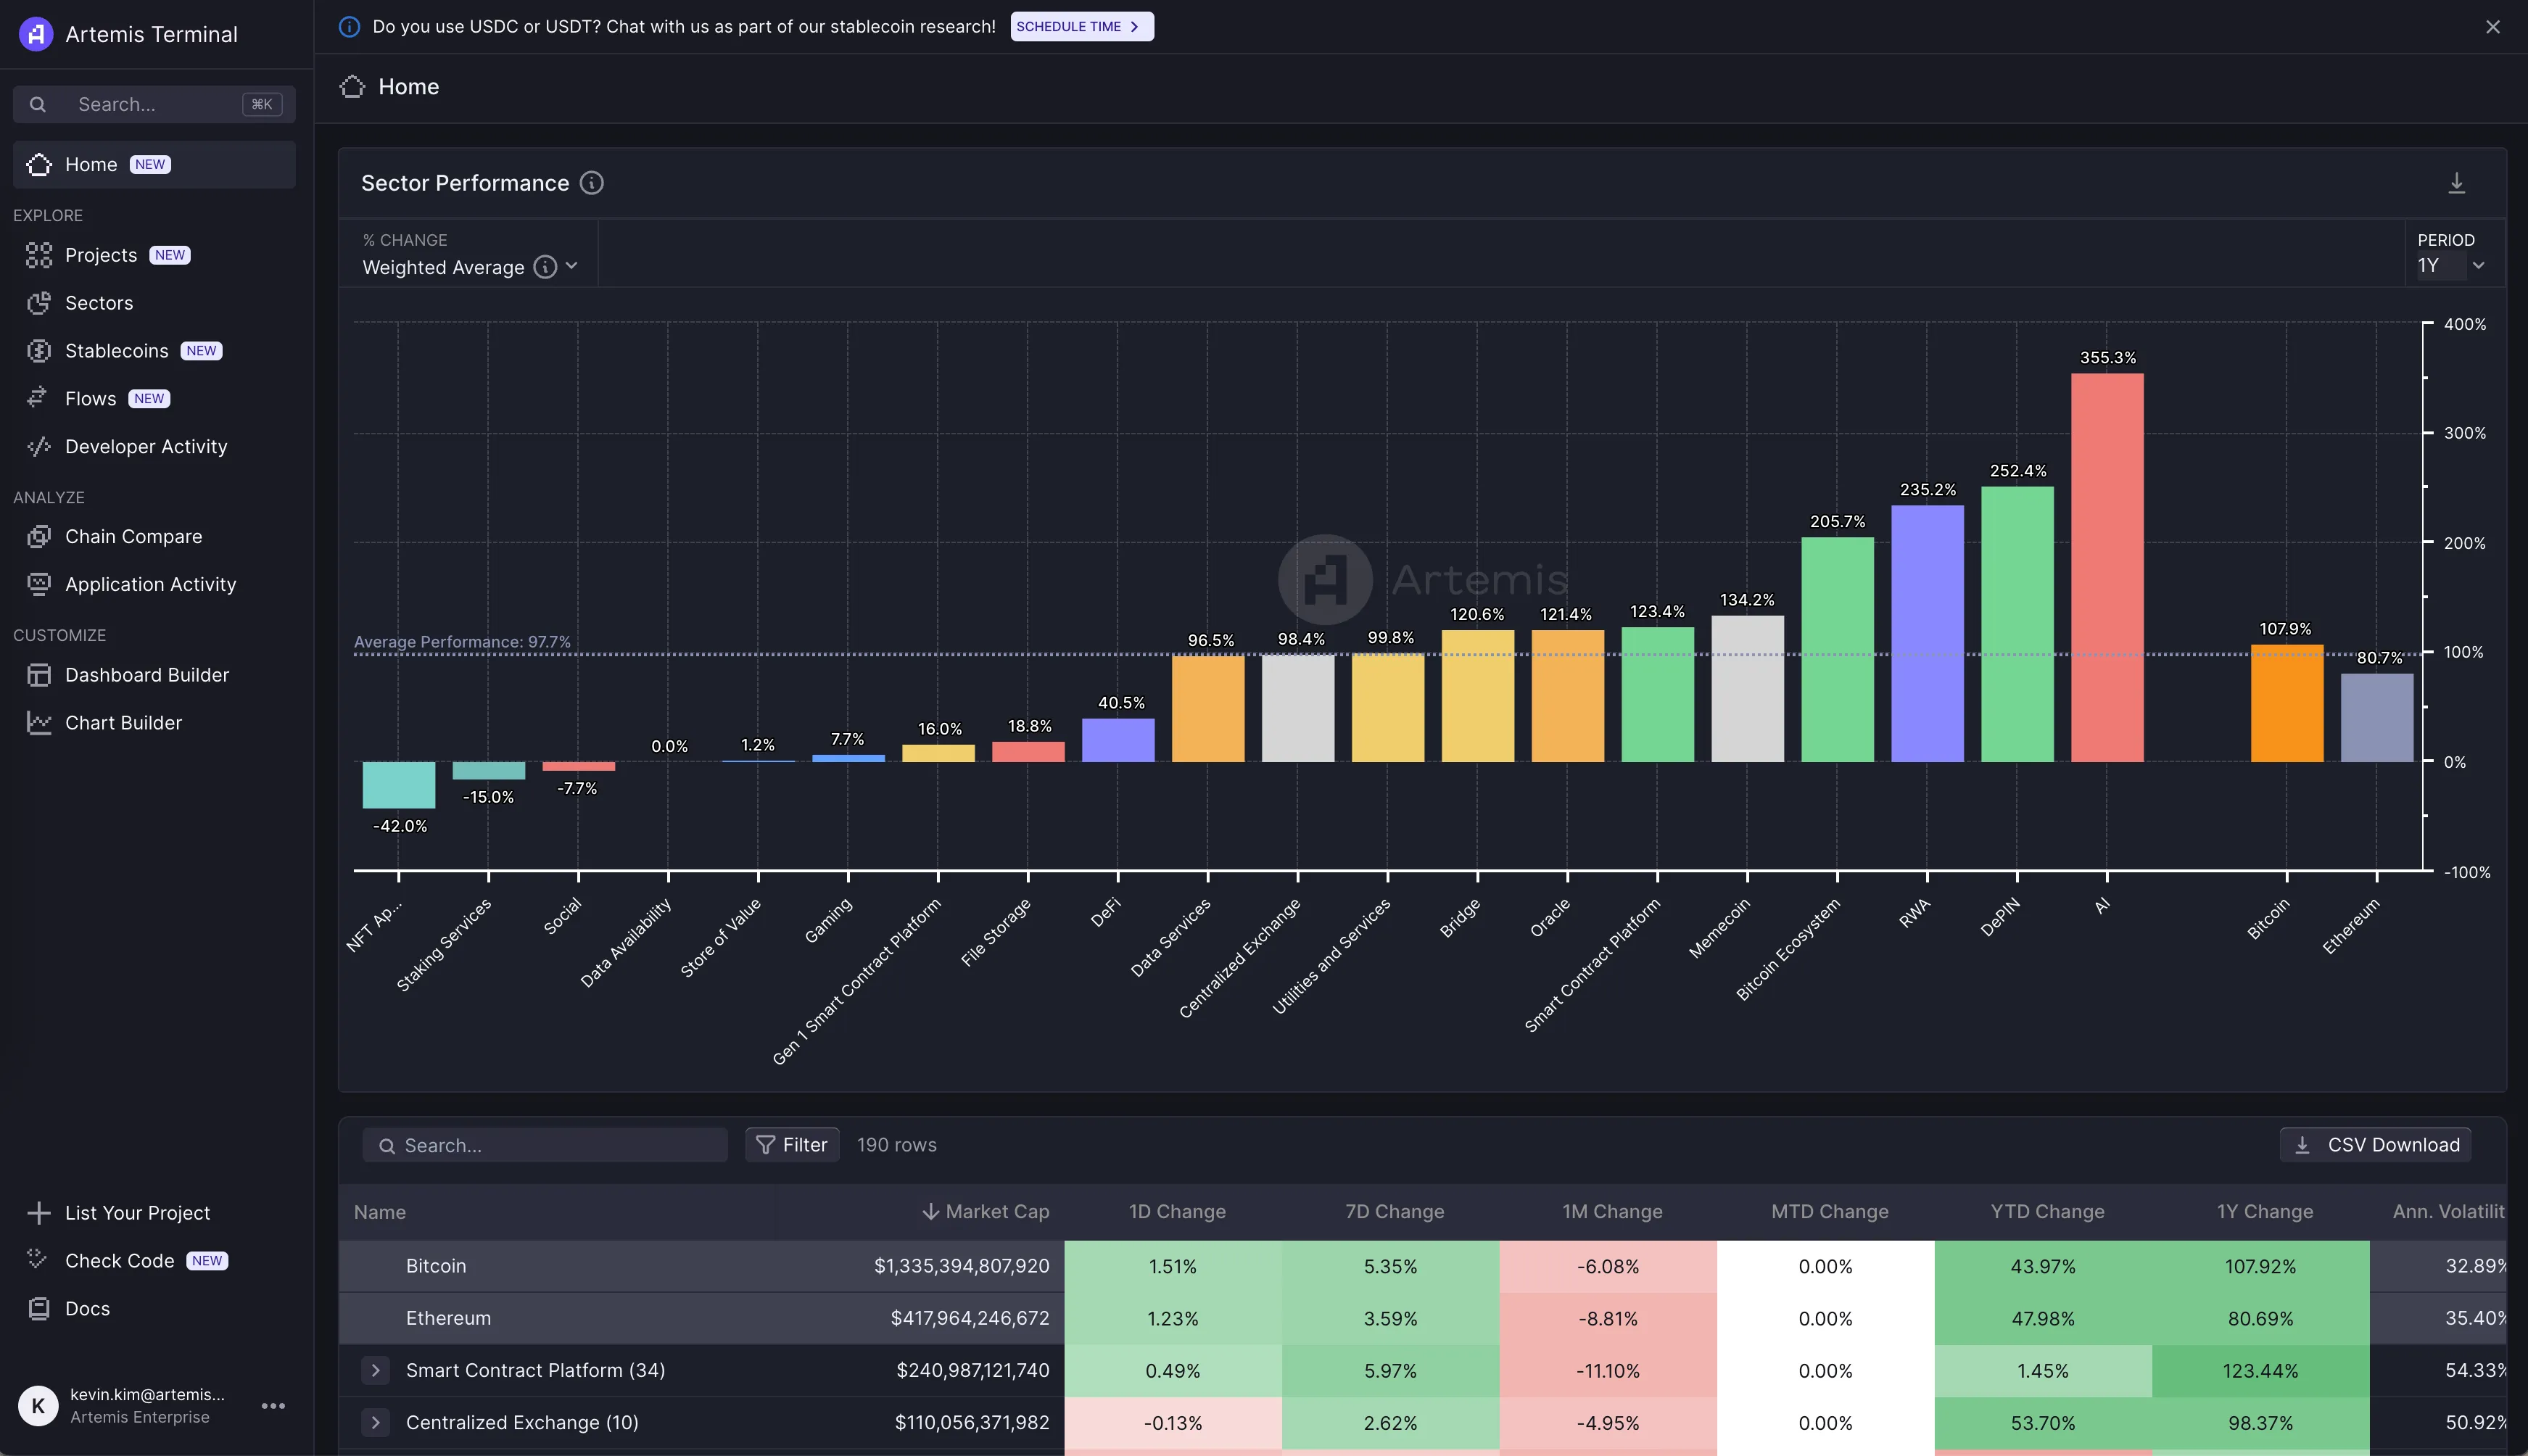Viewport: 2528px width, 1456px height.
Task: Click the Dashboard Builder layout icon
Action: [x=39, y=675]
